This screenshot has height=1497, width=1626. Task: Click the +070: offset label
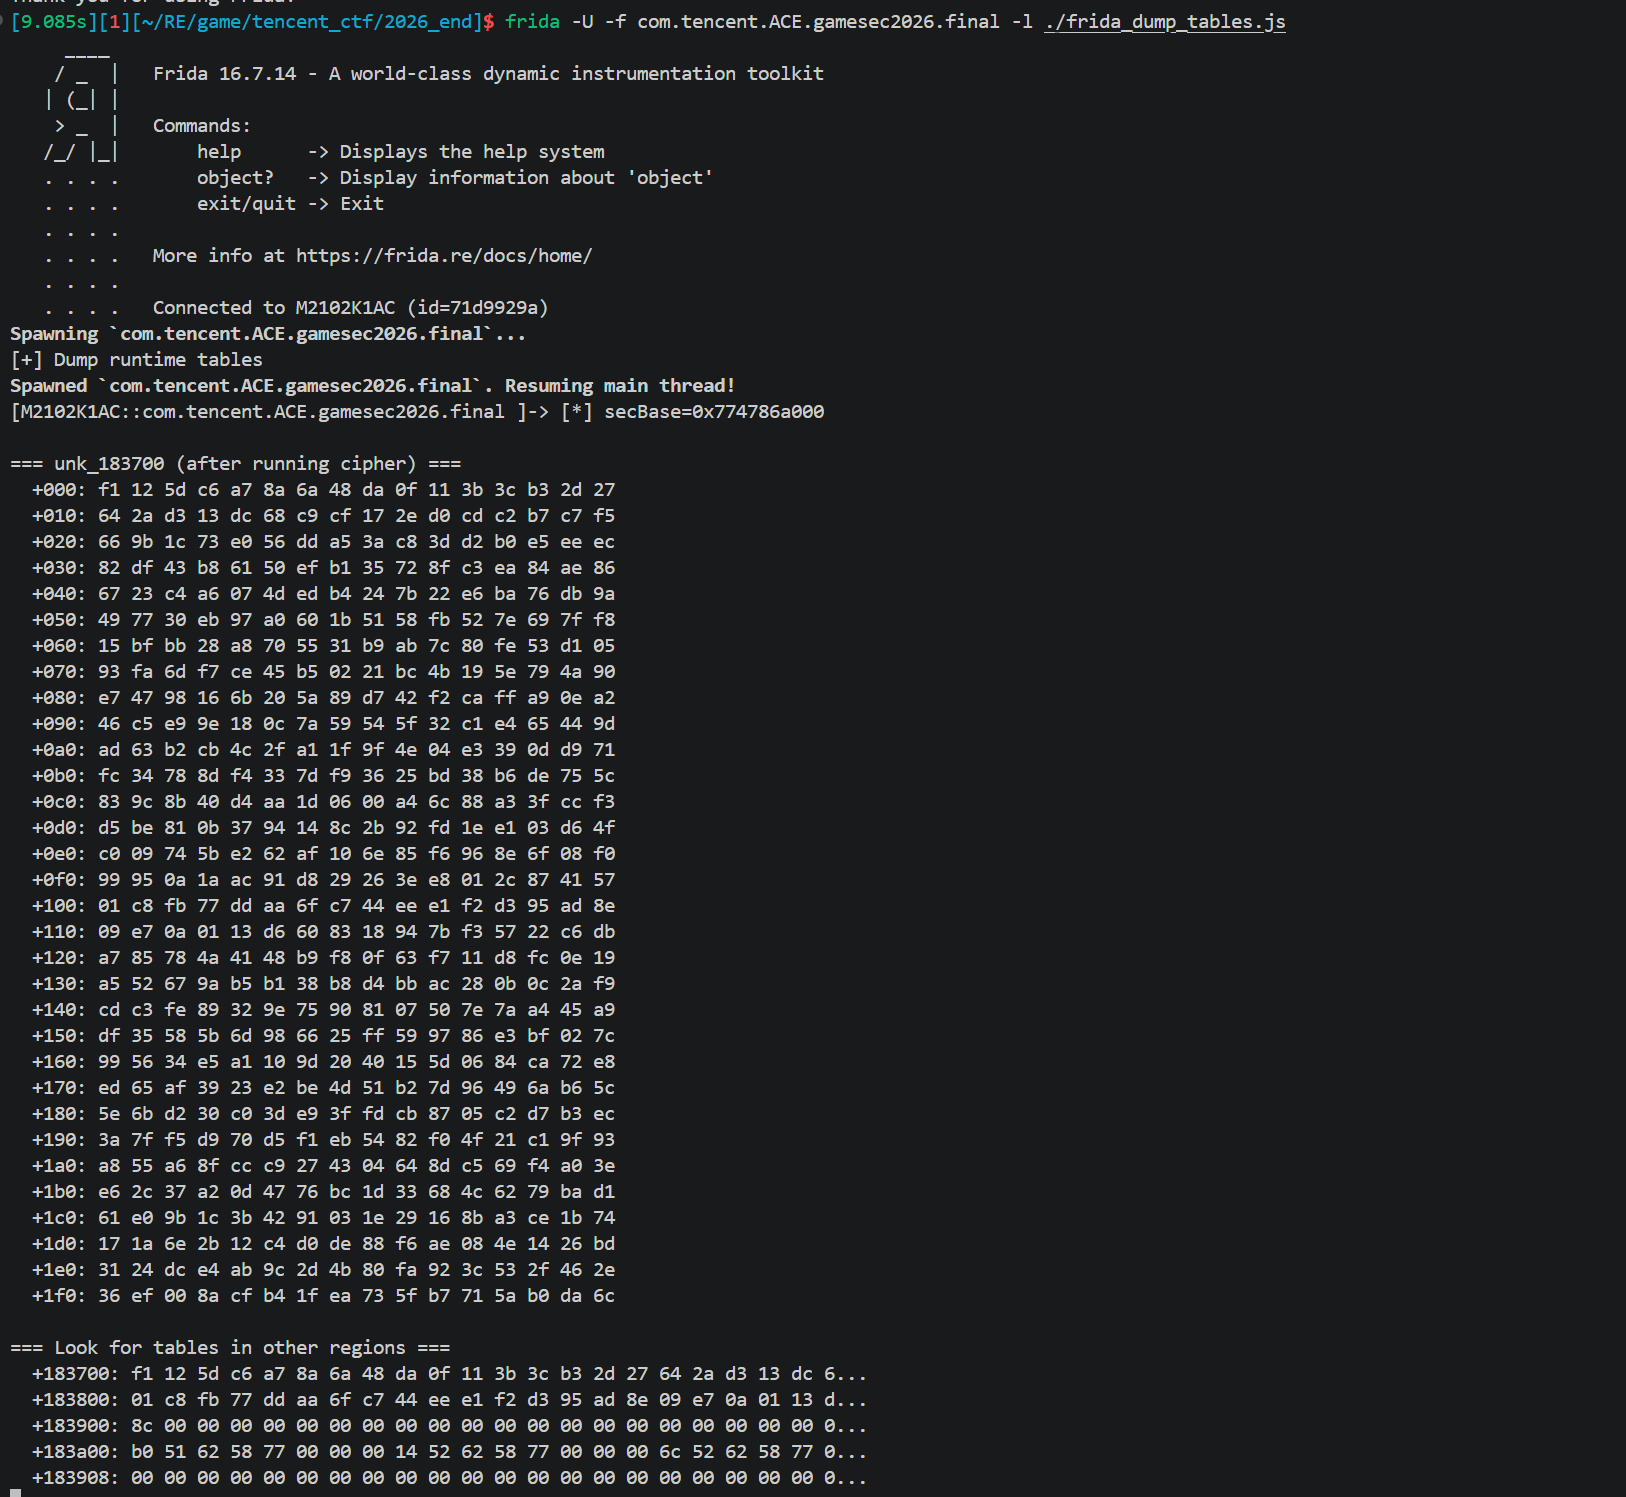click(59, 672)
